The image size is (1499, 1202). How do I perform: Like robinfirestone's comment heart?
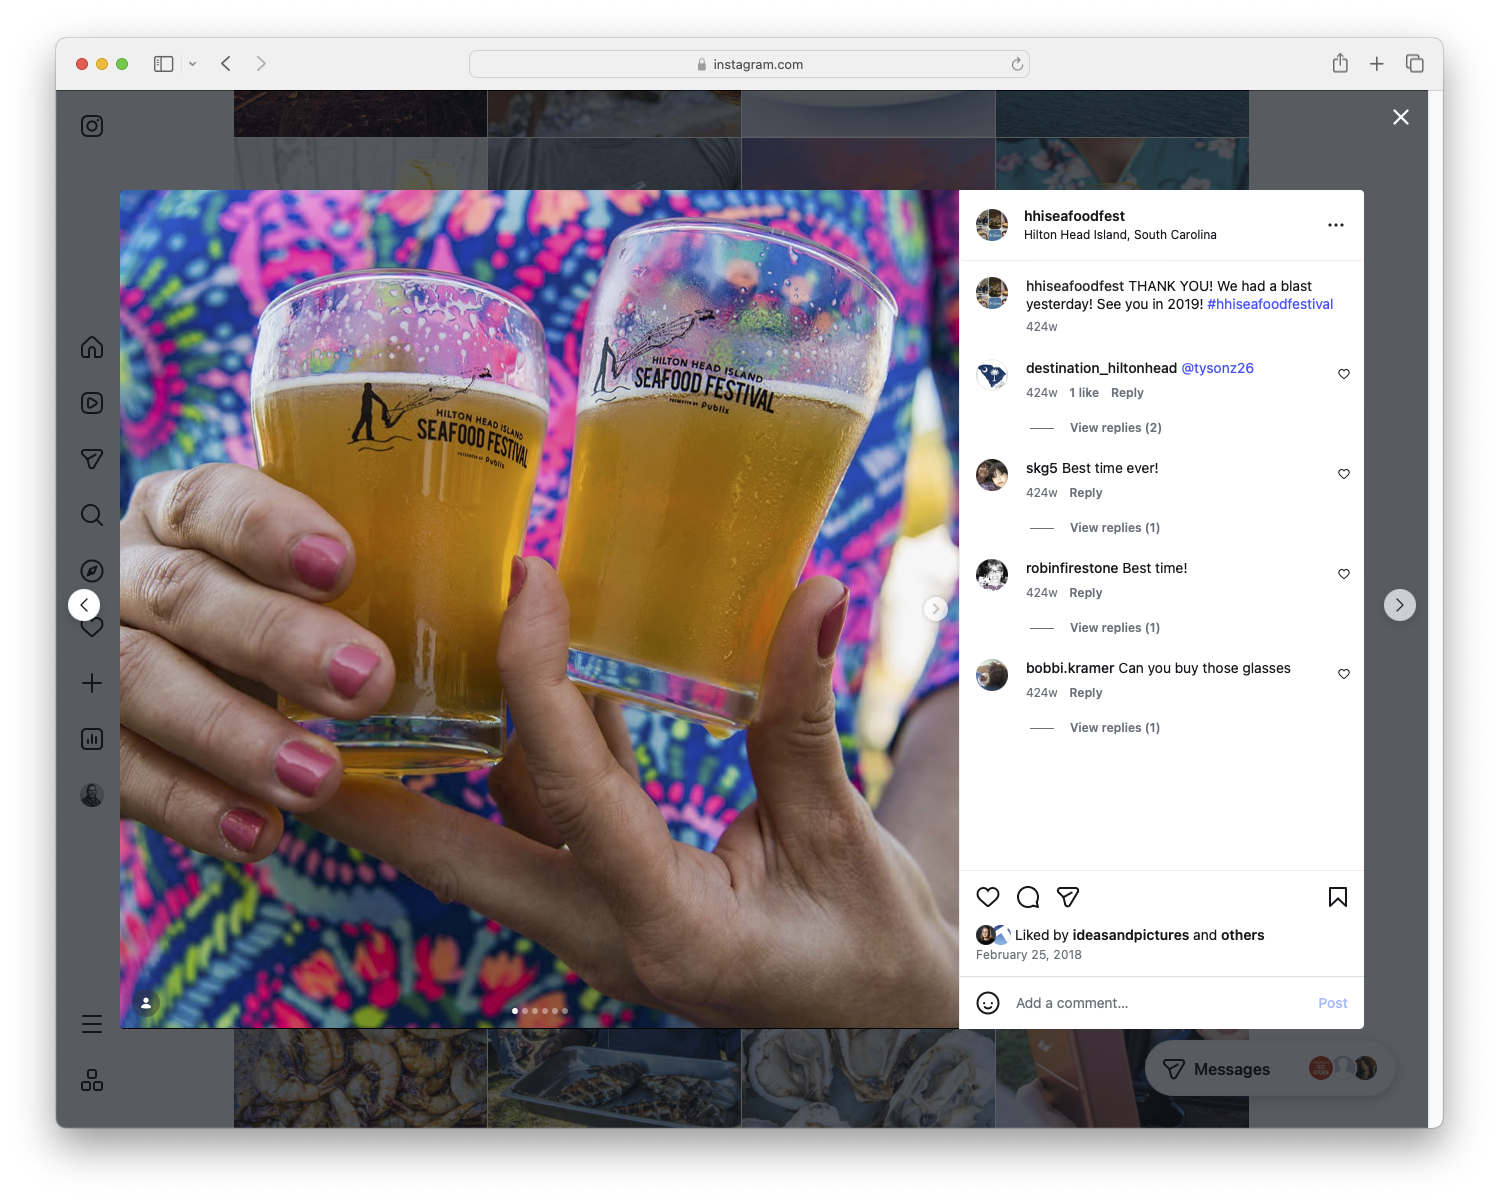(x=1344, y=574)
